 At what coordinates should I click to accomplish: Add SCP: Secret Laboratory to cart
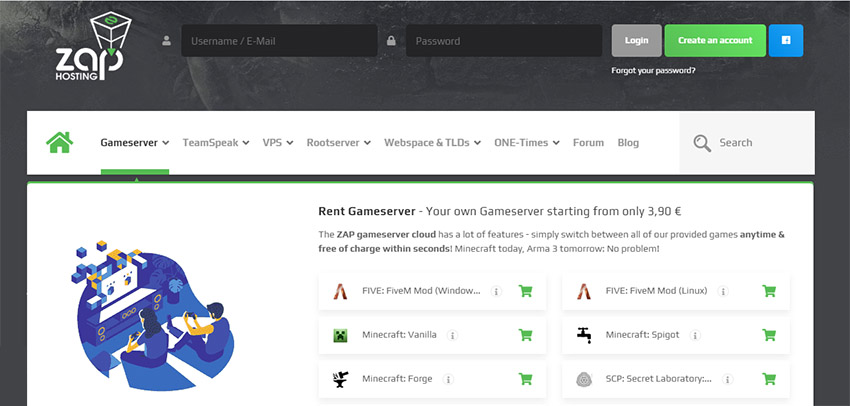(769, 379)
